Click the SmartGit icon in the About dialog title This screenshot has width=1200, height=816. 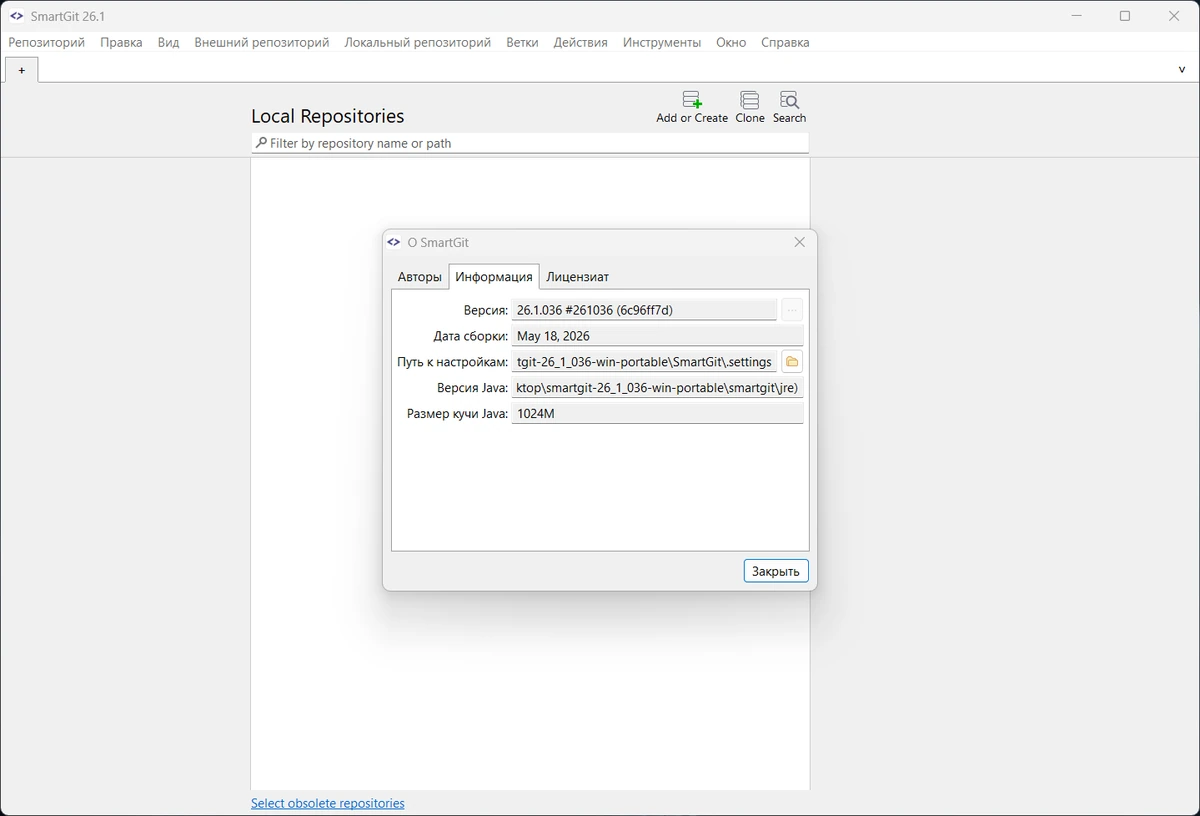point(394,242)
